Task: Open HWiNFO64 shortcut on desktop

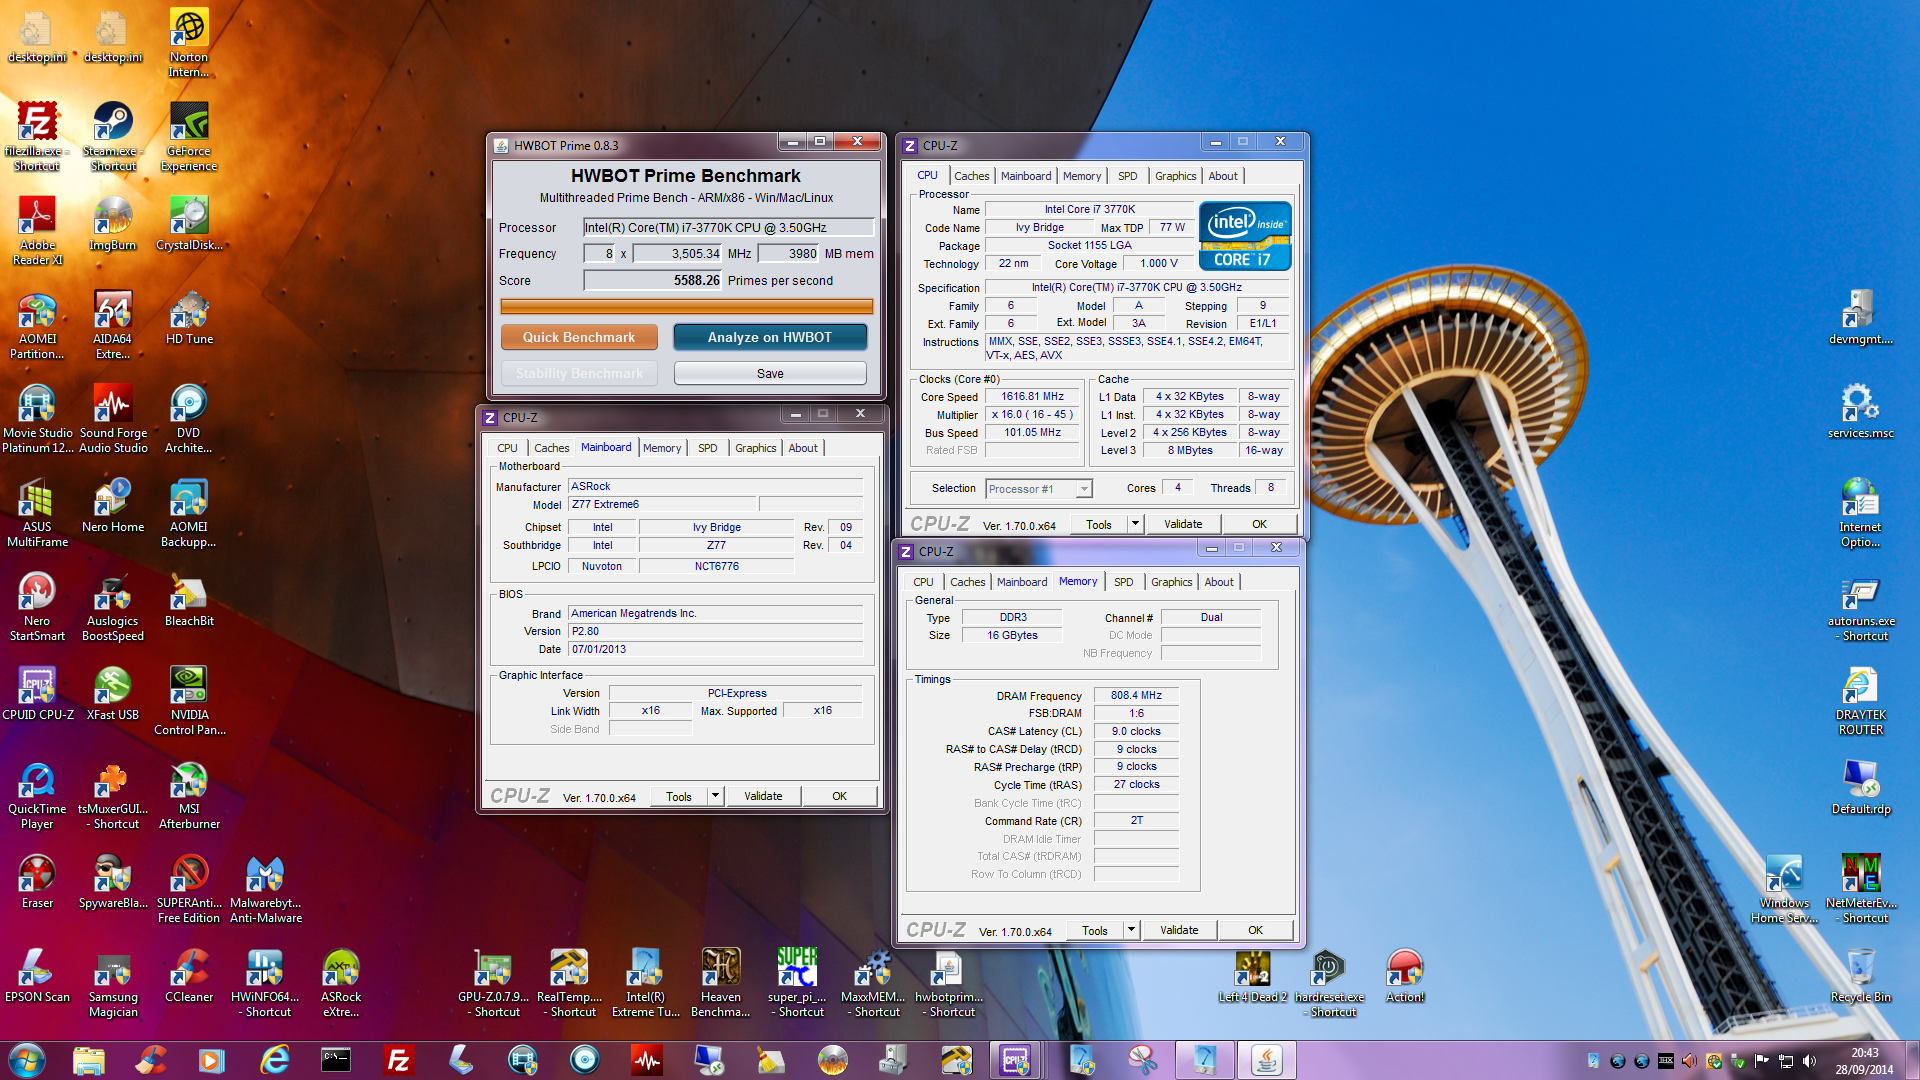Action: [265, 982]
